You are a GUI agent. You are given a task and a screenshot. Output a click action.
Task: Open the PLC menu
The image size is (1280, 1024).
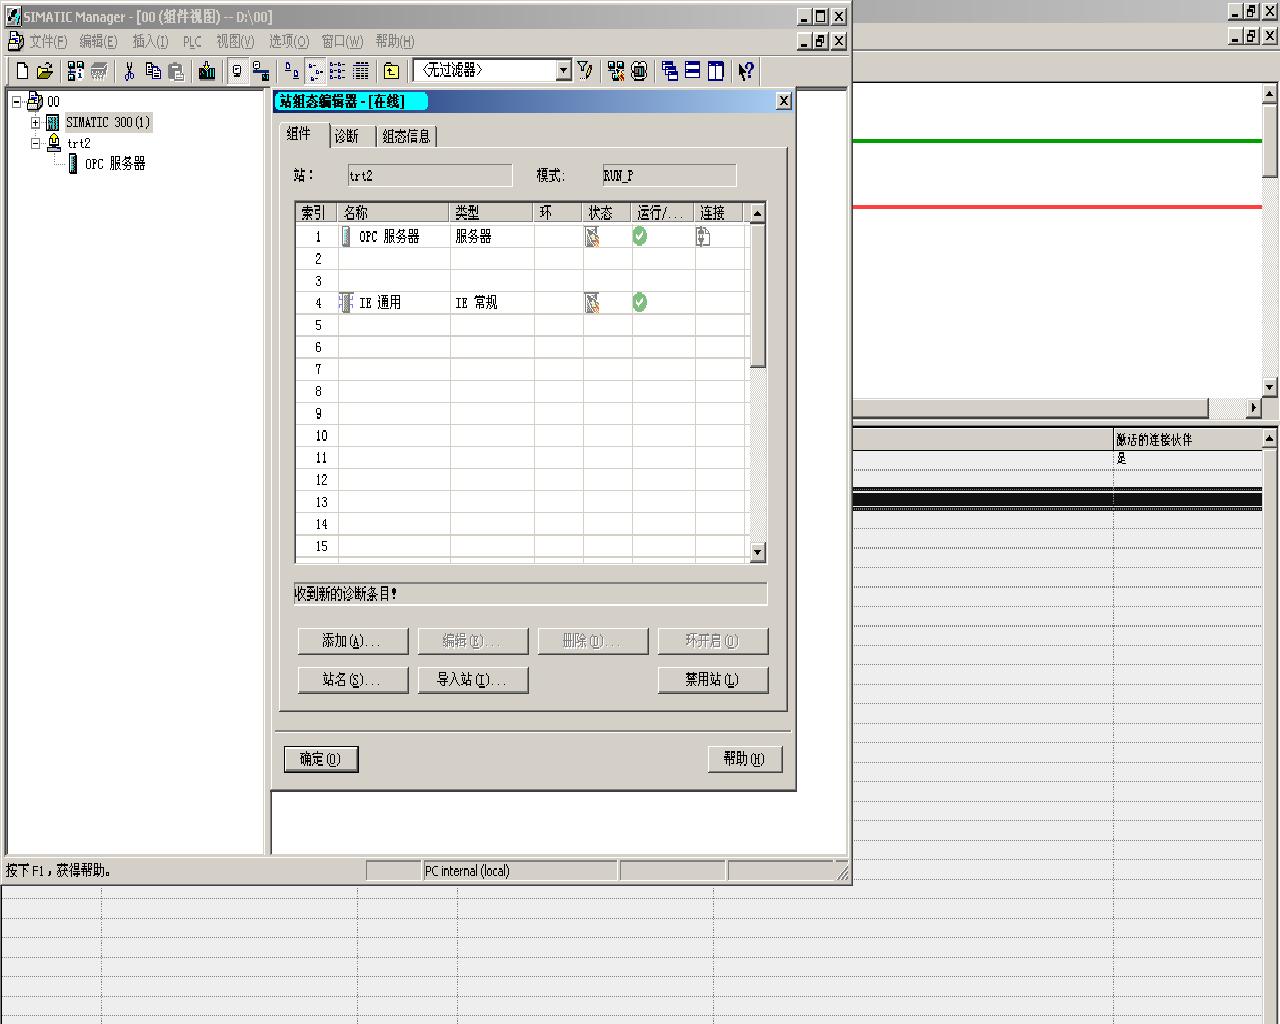(x=192, y=41)
